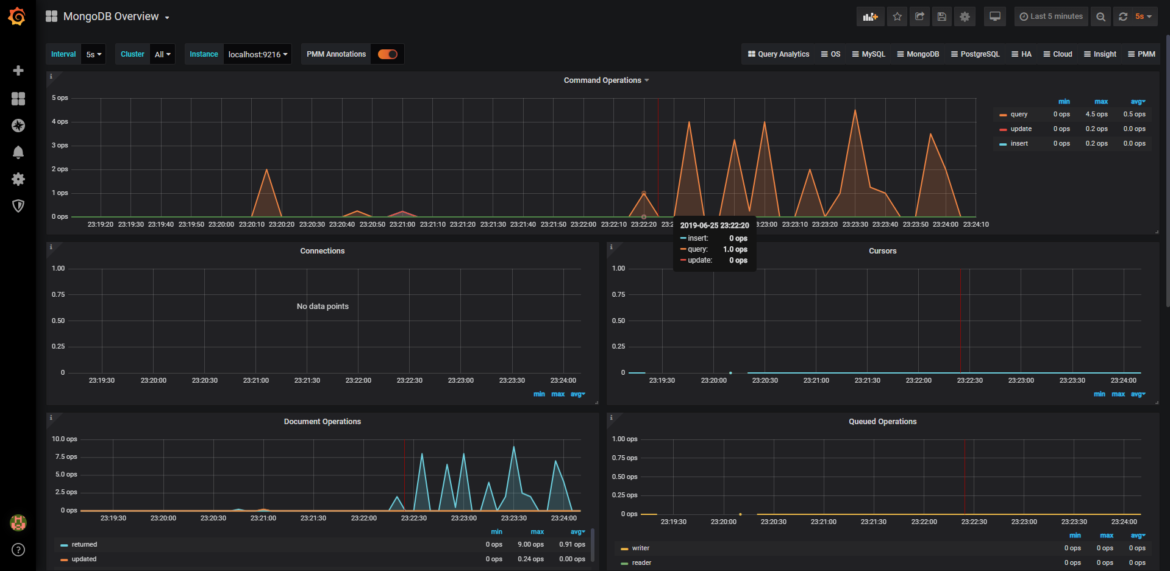Image resolution: width=1170 pixels, height=571 pixels.
Task: Cycle view mode with the monitor icon
Action: pyautogui.click(x=994, y=17)
